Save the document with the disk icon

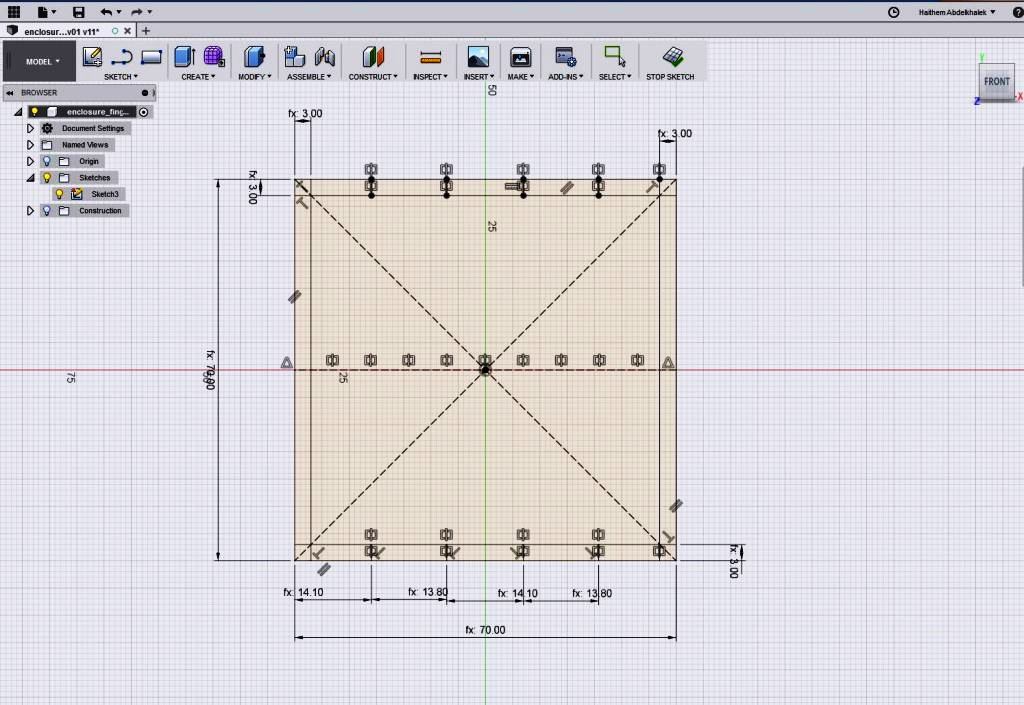(x=78, y=11)
